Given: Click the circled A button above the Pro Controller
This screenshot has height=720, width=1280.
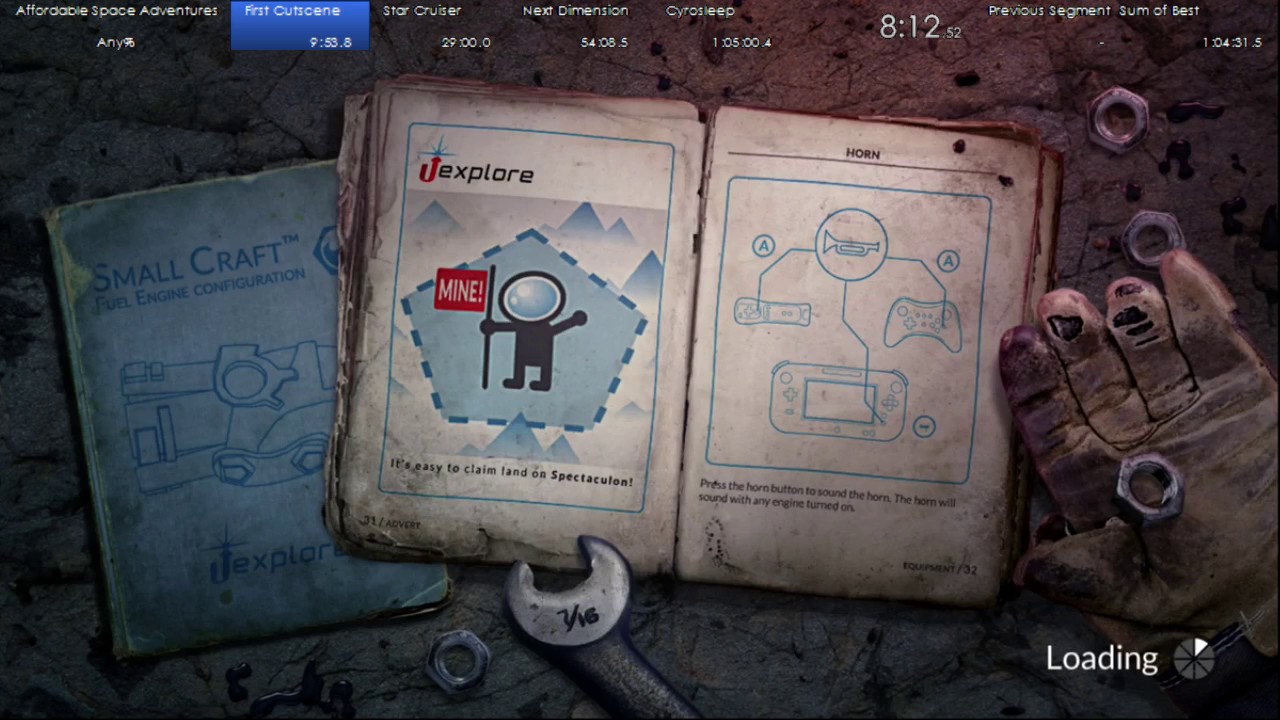Looking at the screenshot, I should pos(947,261).
